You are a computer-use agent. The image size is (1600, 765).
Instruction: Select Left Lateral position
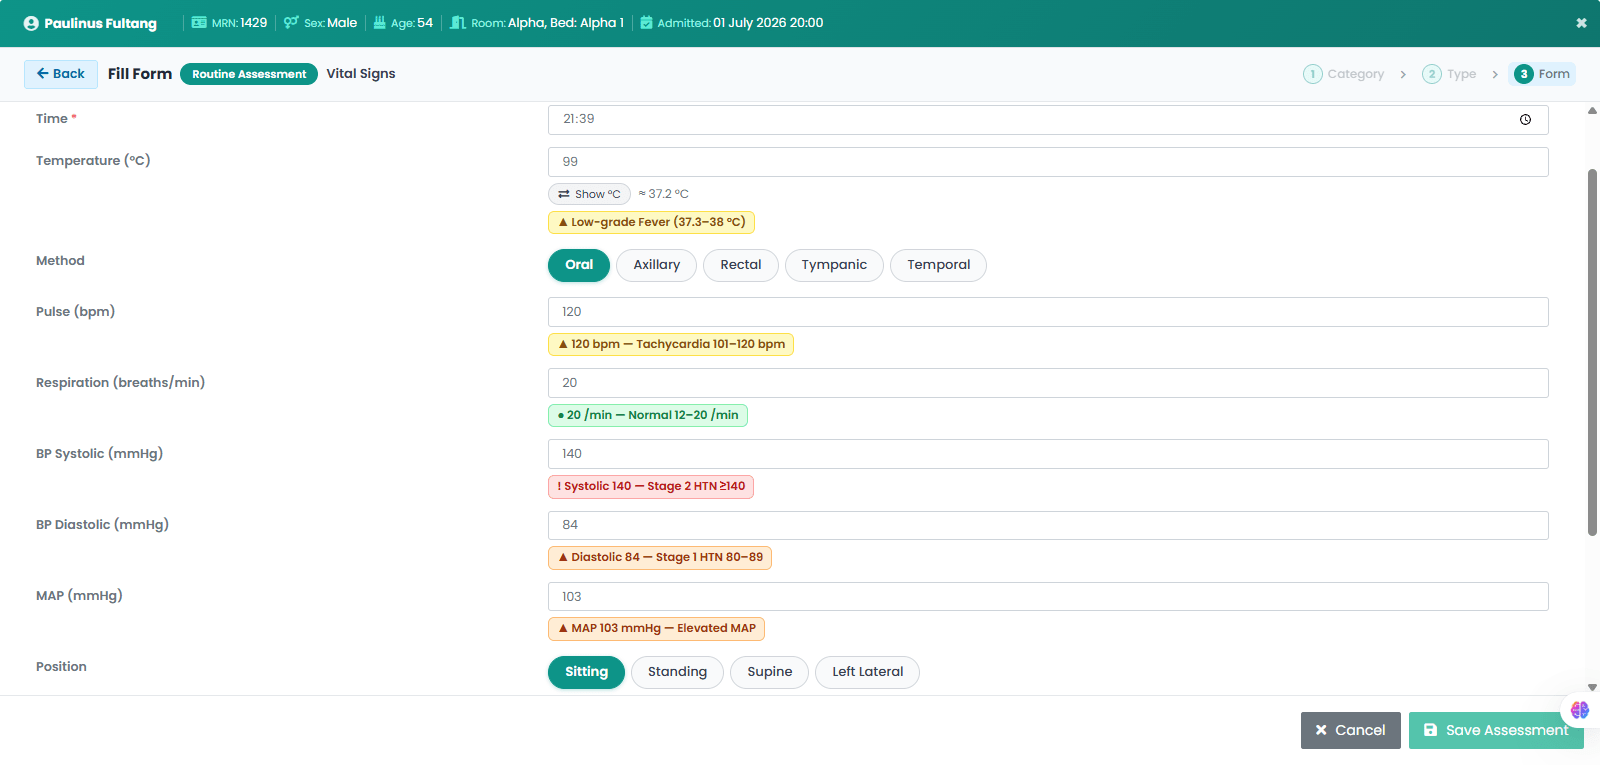[867, 672]
